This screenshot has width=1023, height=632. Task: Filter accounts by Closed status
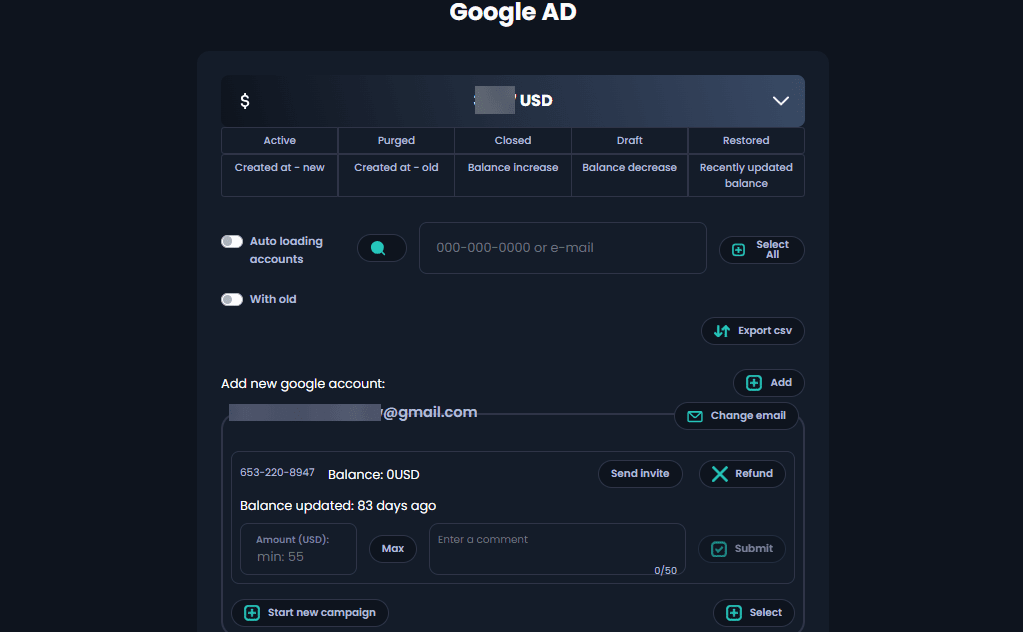pos(513,140)
